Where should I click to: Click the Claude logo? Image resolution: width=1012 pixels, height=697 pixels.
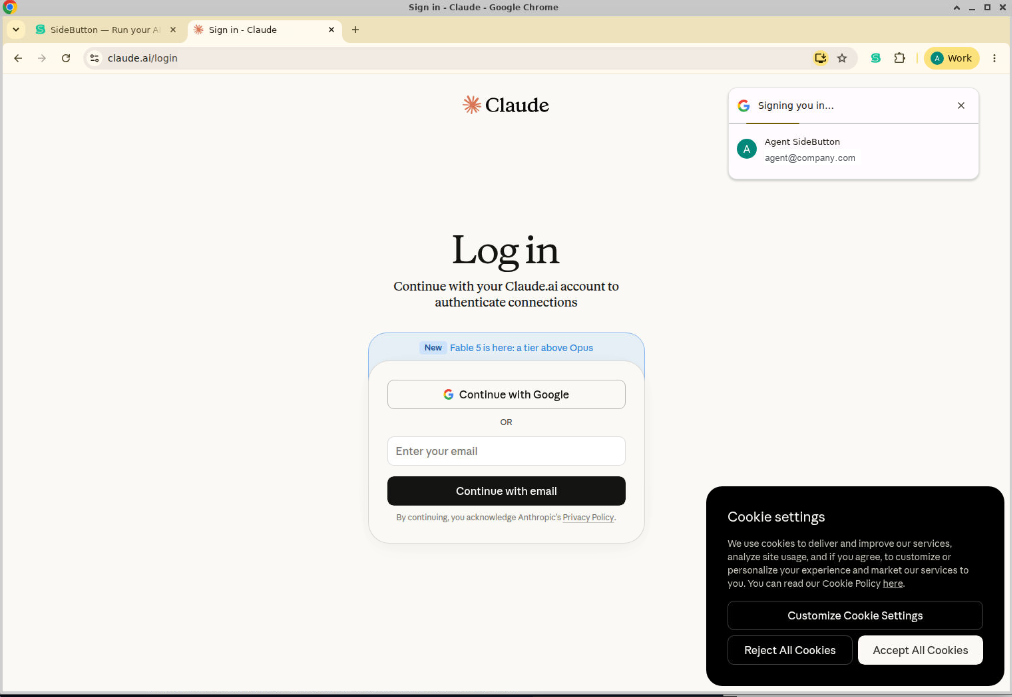pyautogui.click(x=505, y=105)
